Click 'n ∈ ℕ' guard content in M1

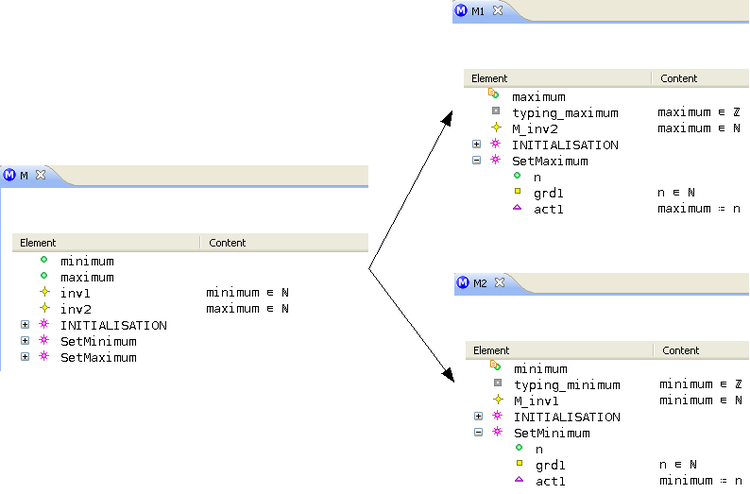[676, 193]
